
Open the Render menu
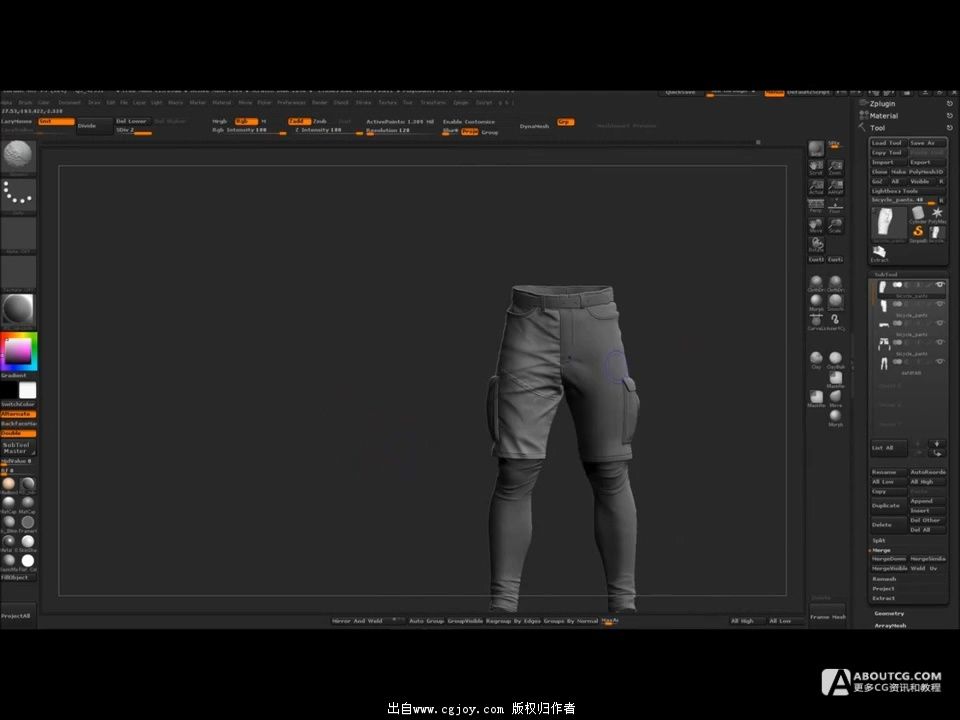(320, 103)
